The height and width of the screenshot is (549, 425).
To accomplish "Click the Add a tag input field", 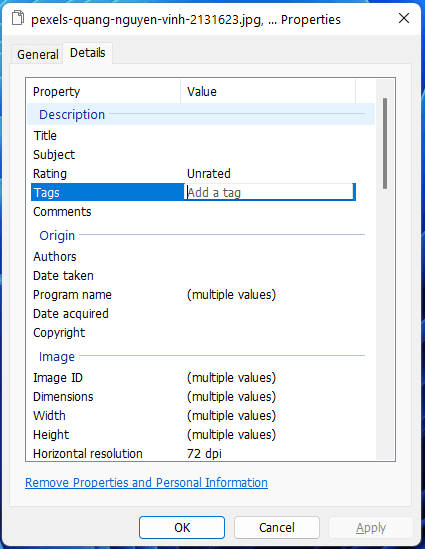I will pyautogui.click(x=269, y=192).
